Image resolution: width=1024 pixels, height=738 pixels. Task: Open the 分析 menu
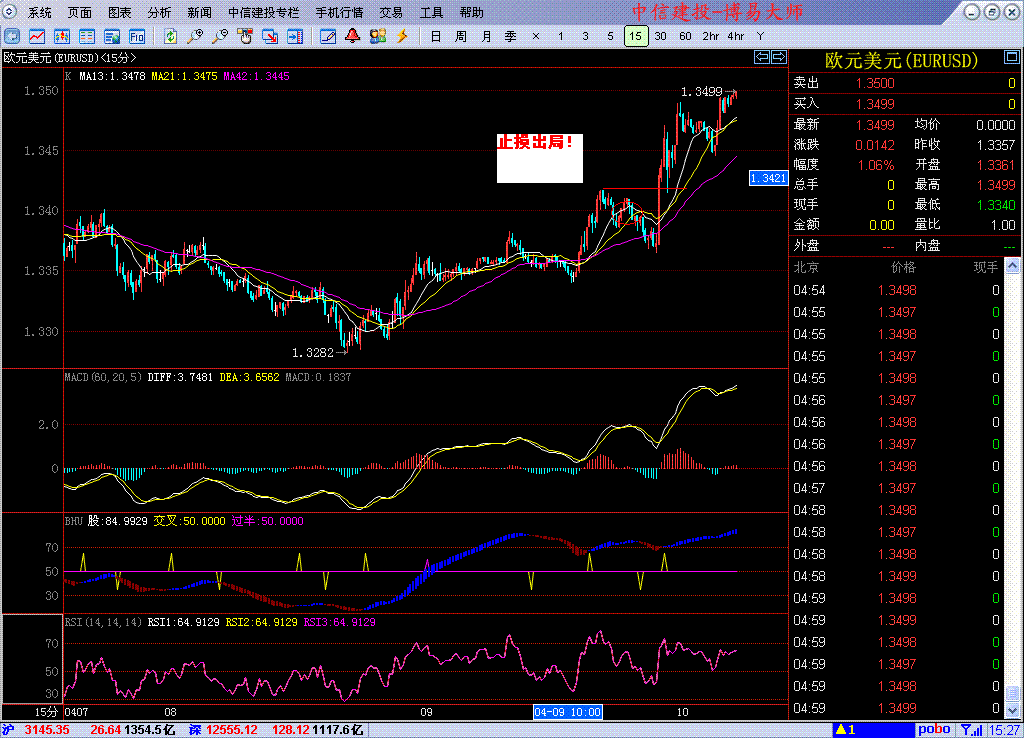point(159,12)
